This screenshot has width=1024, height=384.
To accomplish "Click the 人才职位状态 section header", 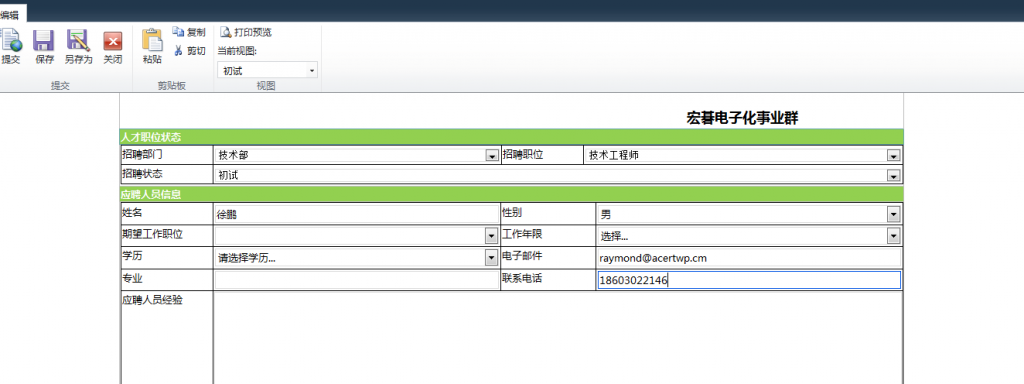I will coord(511,137).
